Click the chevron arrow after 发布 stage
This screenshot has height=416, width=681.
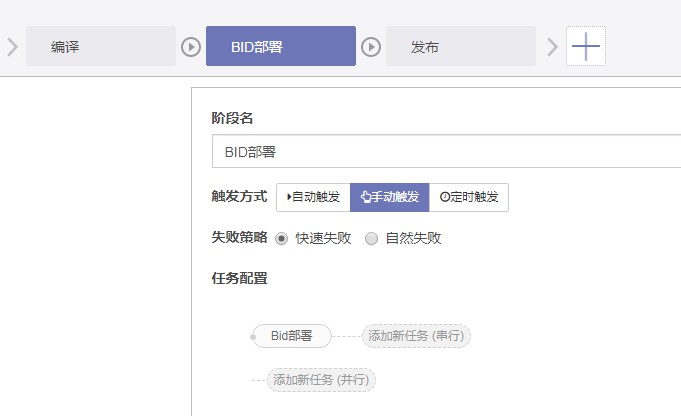point(552,47)
